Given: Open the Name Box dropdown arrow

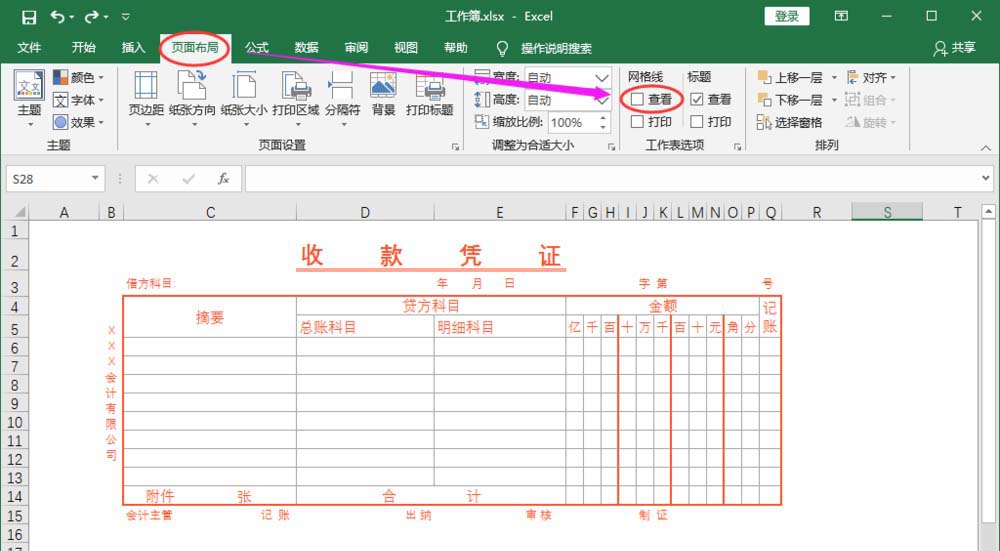Looking at the screenshot, I should (x=95, y=179).
